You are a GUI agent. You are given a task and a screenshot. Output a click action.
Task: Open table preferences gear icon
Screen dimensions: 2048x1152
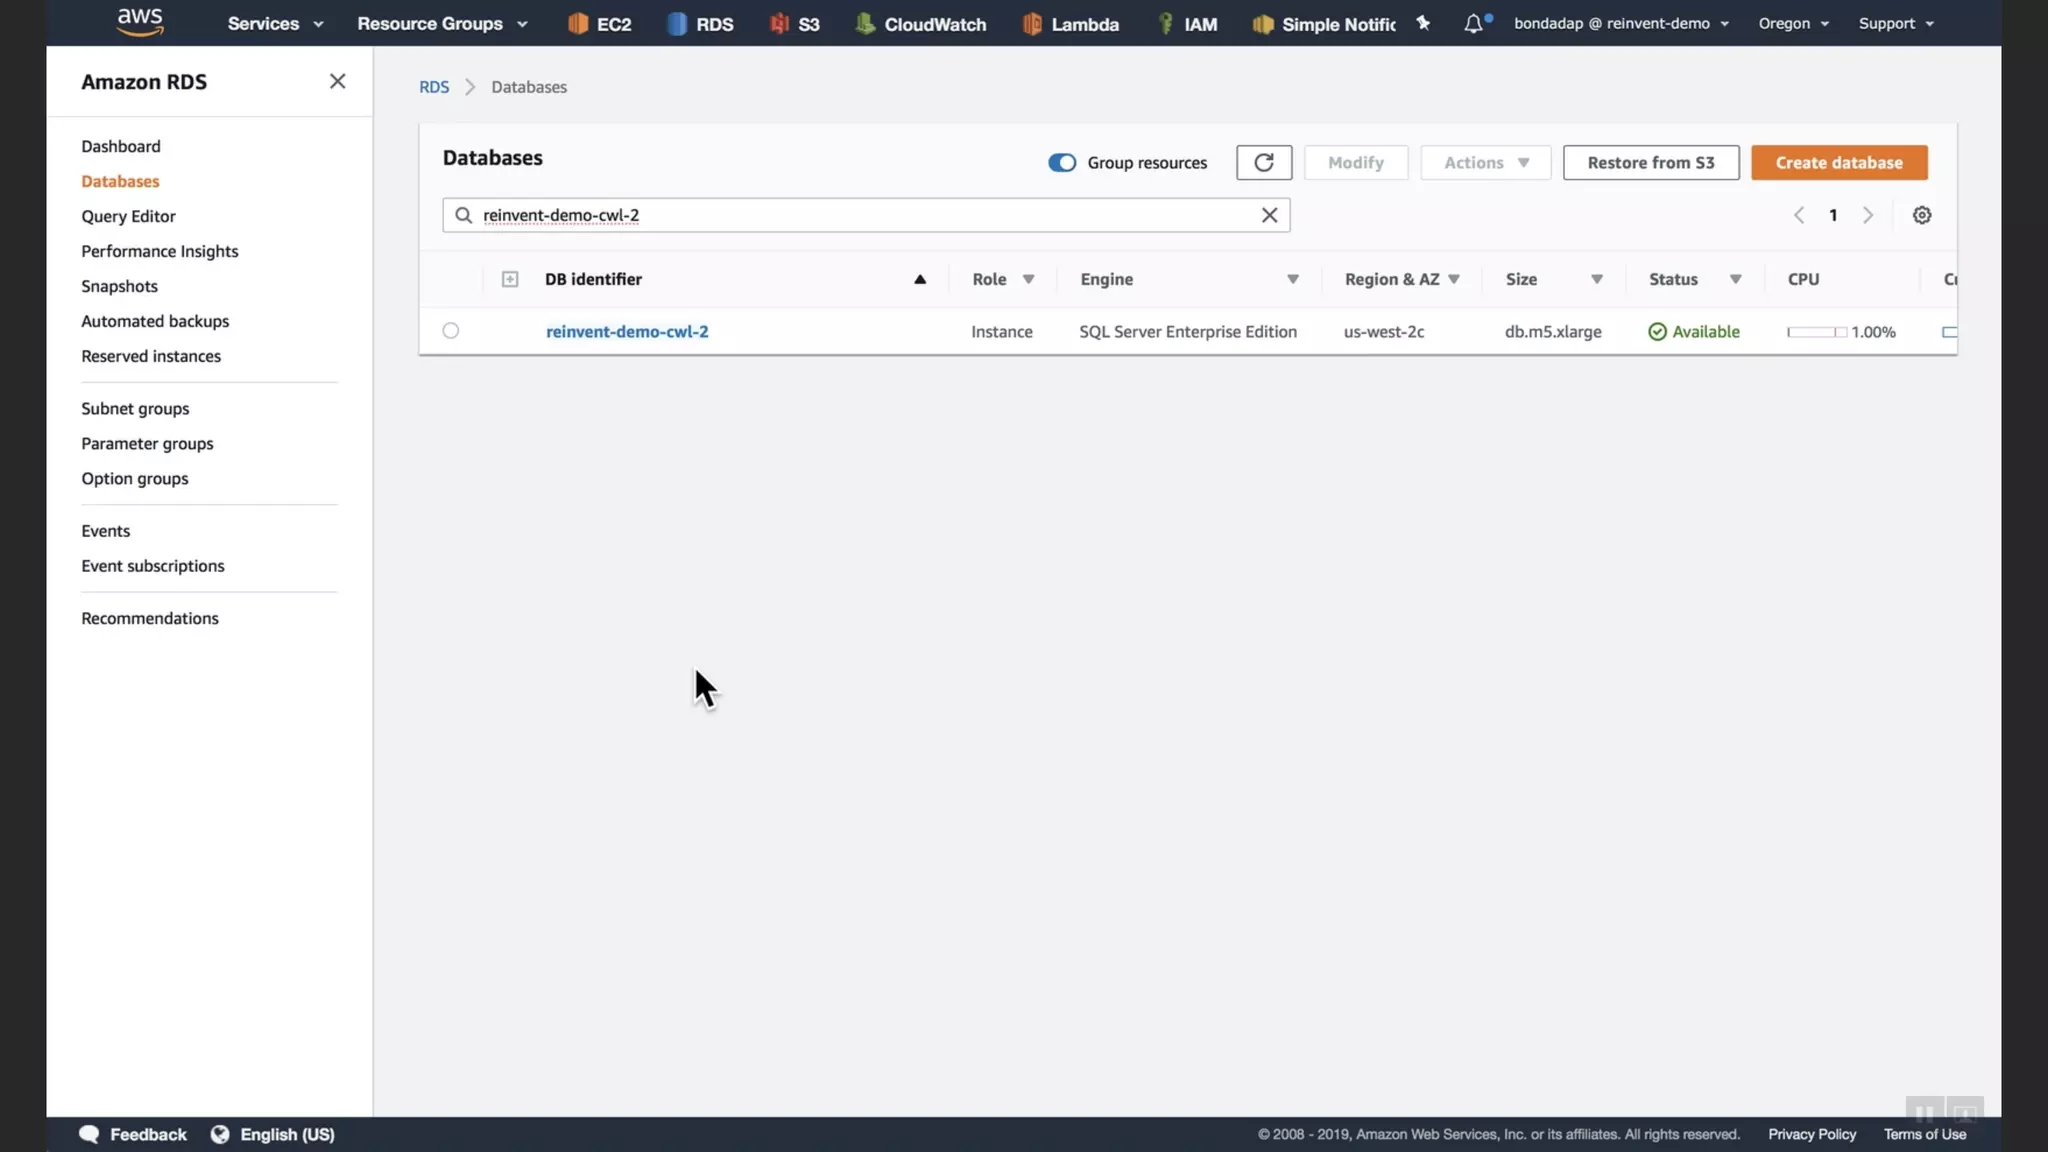pyautogui.click(x=1921, y=215)
